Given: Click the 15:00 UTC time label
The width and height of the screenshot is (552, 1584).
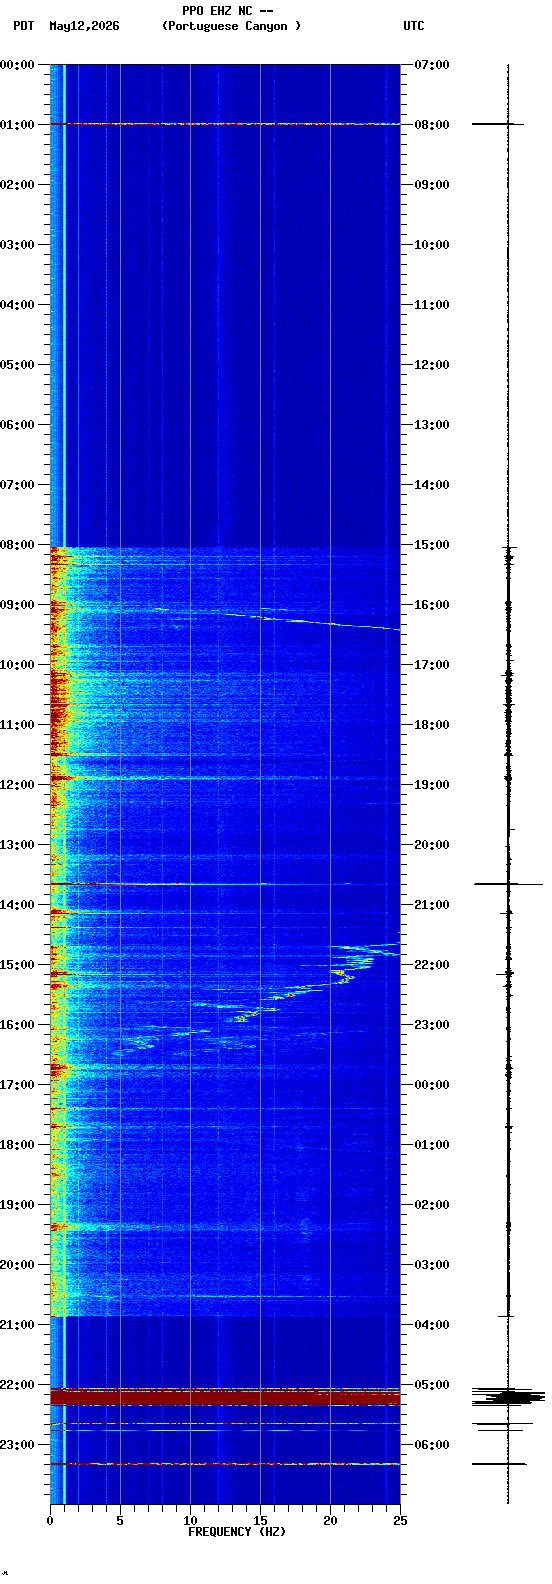Looking at the screenshot, I should pos(432,545).
